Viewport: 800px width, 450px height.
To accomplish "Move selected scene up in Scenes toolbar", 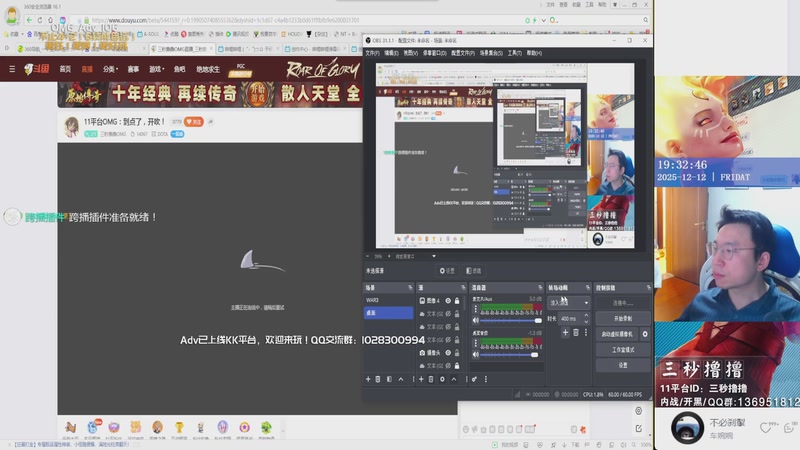I will pos(401,379).
